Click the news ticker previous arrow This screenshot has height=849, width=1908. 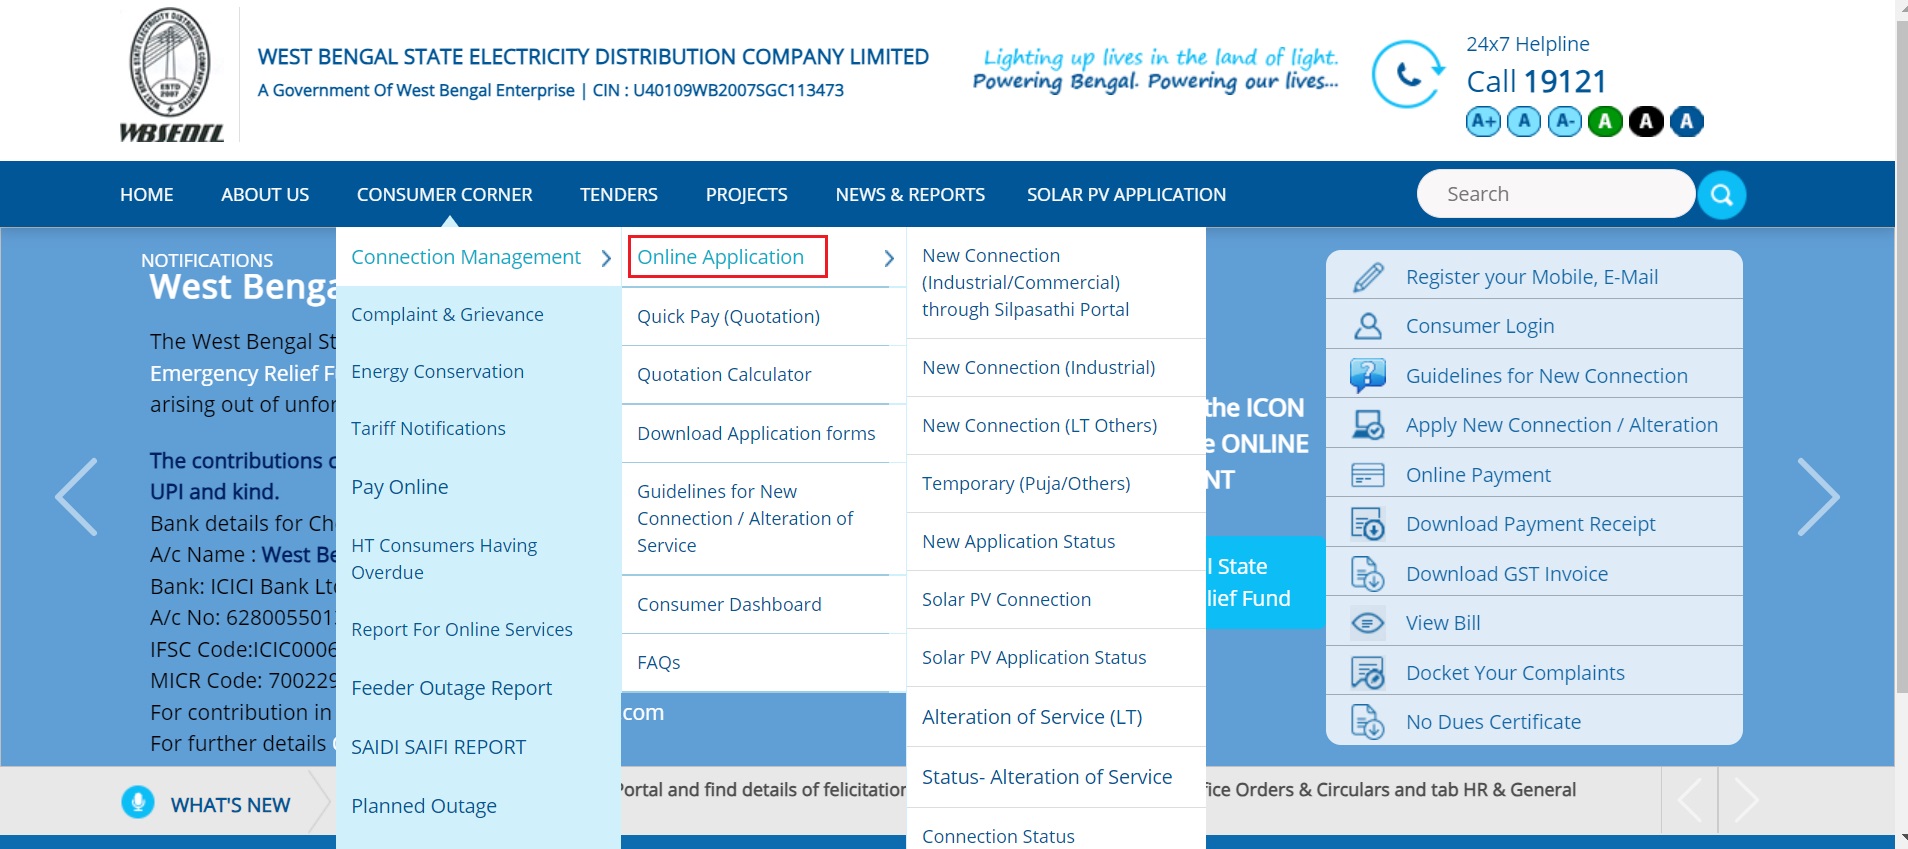[x=1690, y=800]
